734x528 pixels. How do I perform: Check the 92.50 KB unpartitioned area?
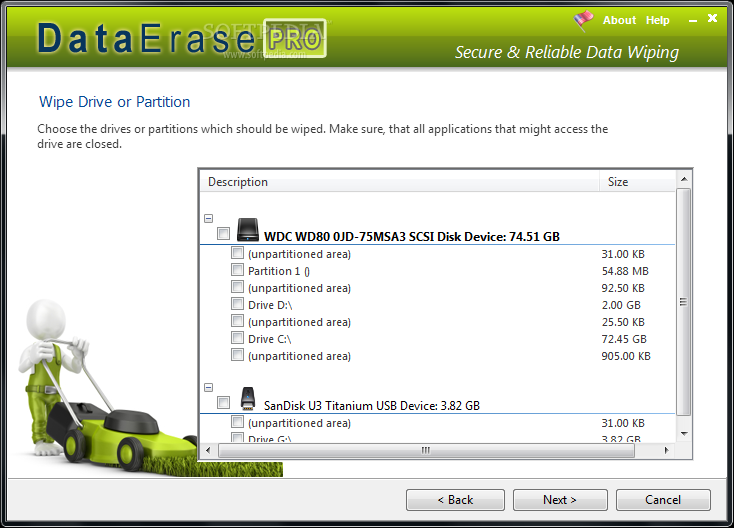(x=237, y=287)
